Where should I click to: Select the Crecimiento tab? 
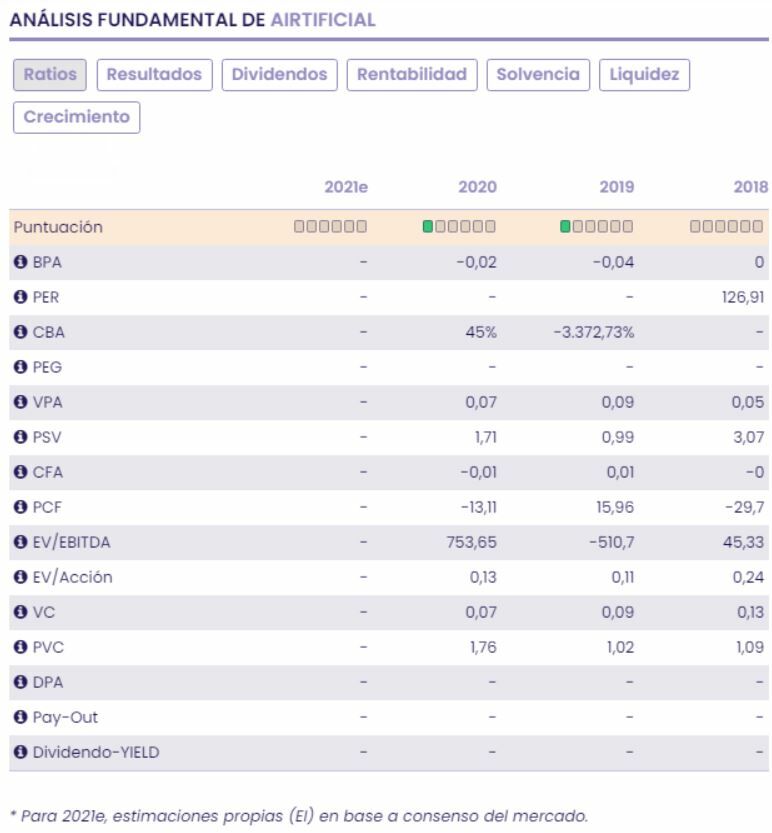click(x=77, y=117)
